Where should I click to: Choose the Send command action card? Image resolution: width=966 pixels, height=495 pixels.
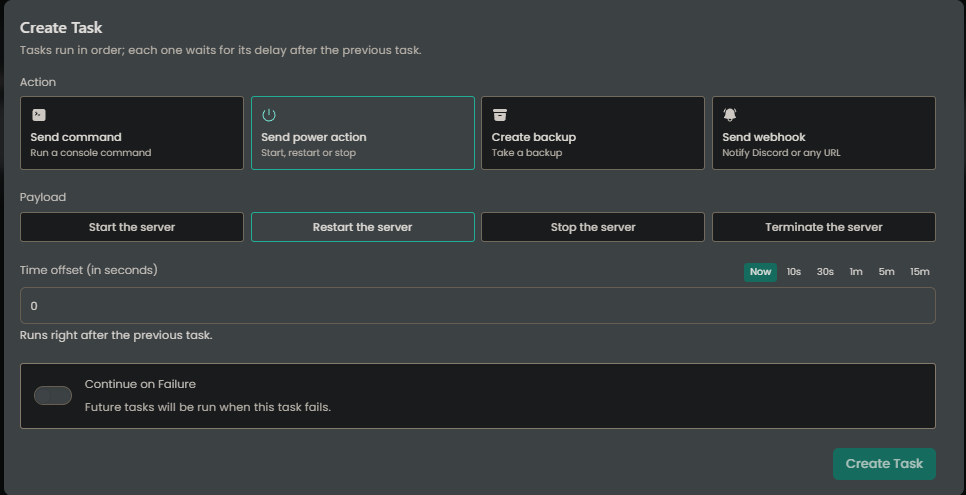pyautogui.click(x=132, y=133)
